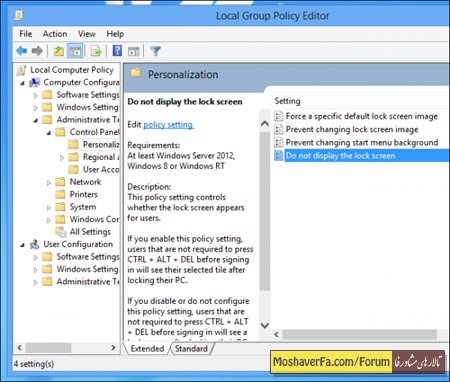This screenshot has height=382, width=450.
Task: Expand Software Settings under User Configuration
Action: (36, 258)
